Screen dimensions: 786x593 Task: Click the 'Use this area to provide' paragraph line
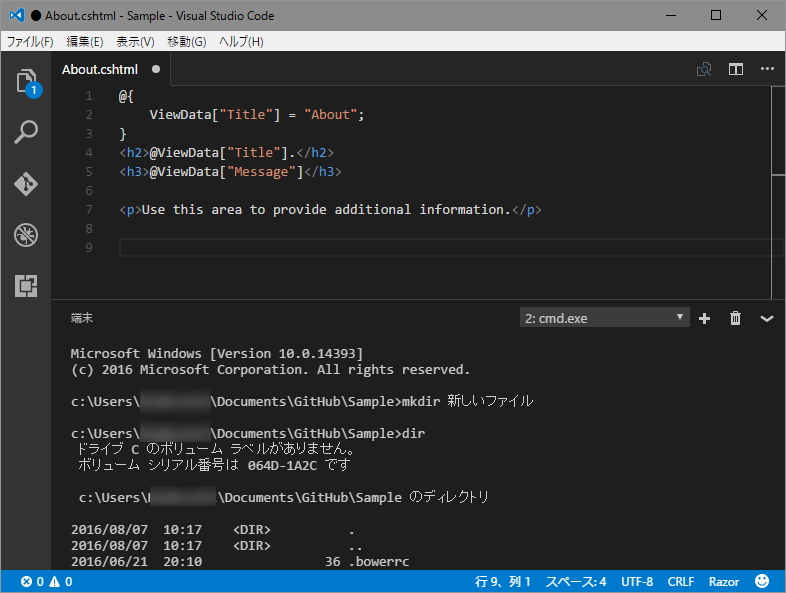(x=330, y=210)
